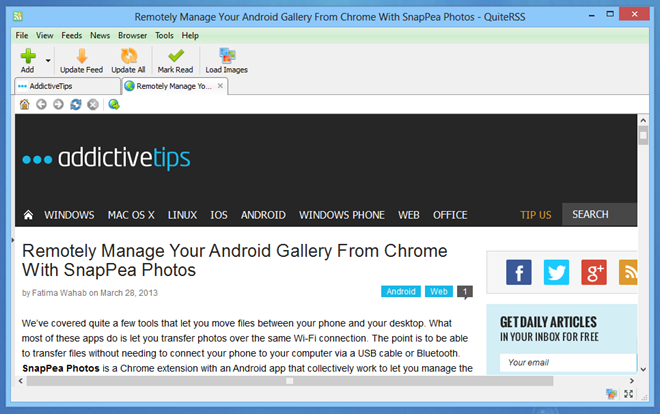Click the site home icon in navigation bar
Screen dimensions: 660x414
point(28,215)
